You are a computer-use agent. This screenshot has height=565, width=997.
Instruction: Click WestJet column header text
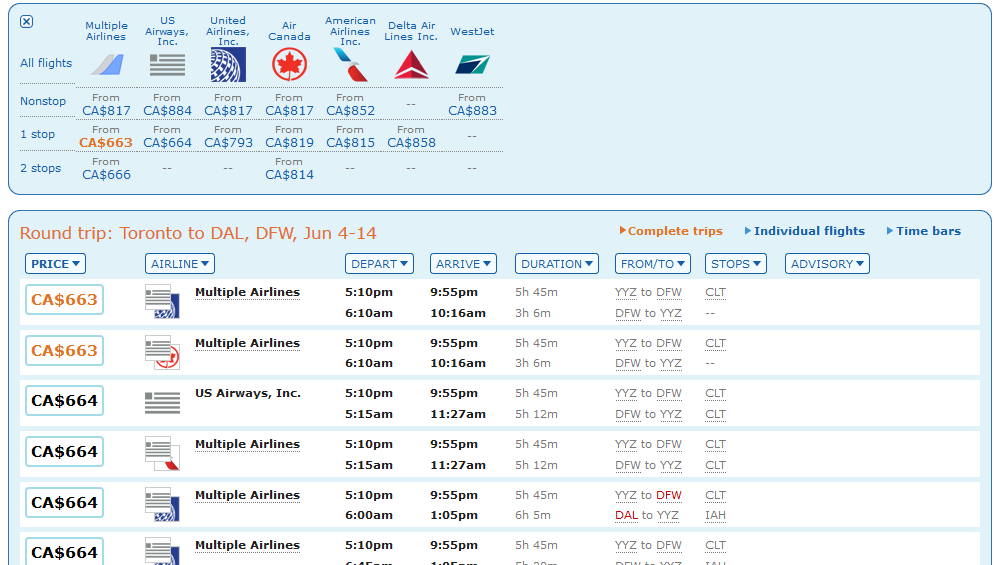(472, 32)
